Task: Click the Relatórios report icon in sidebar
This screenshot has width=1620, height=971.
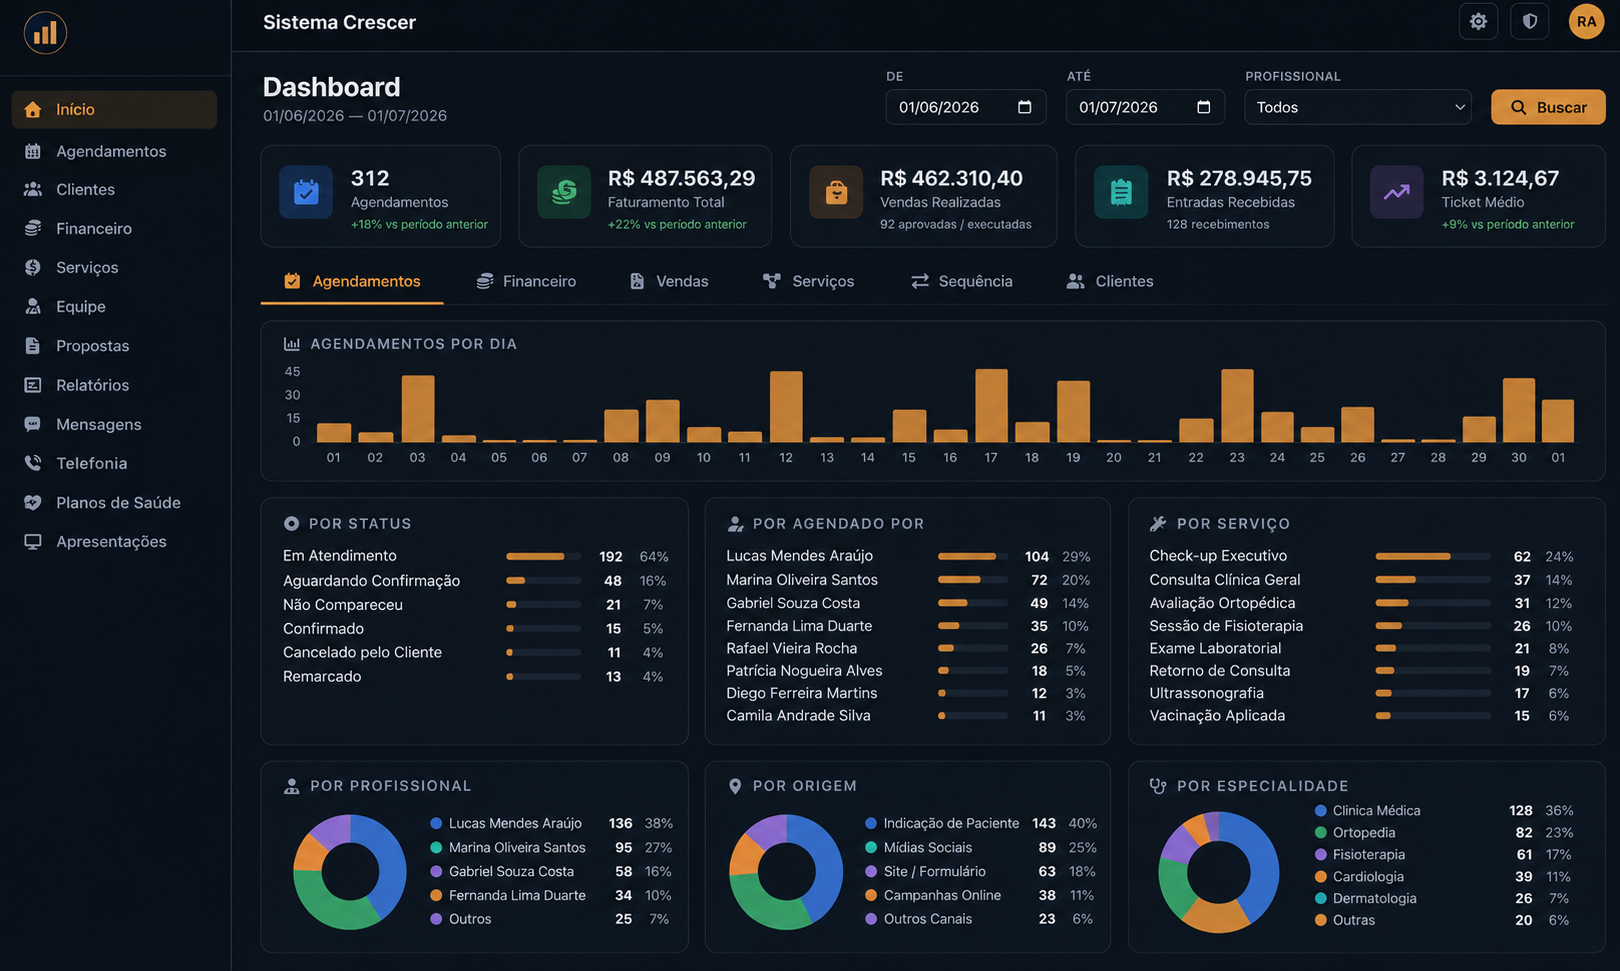Action: coord(33,385)
